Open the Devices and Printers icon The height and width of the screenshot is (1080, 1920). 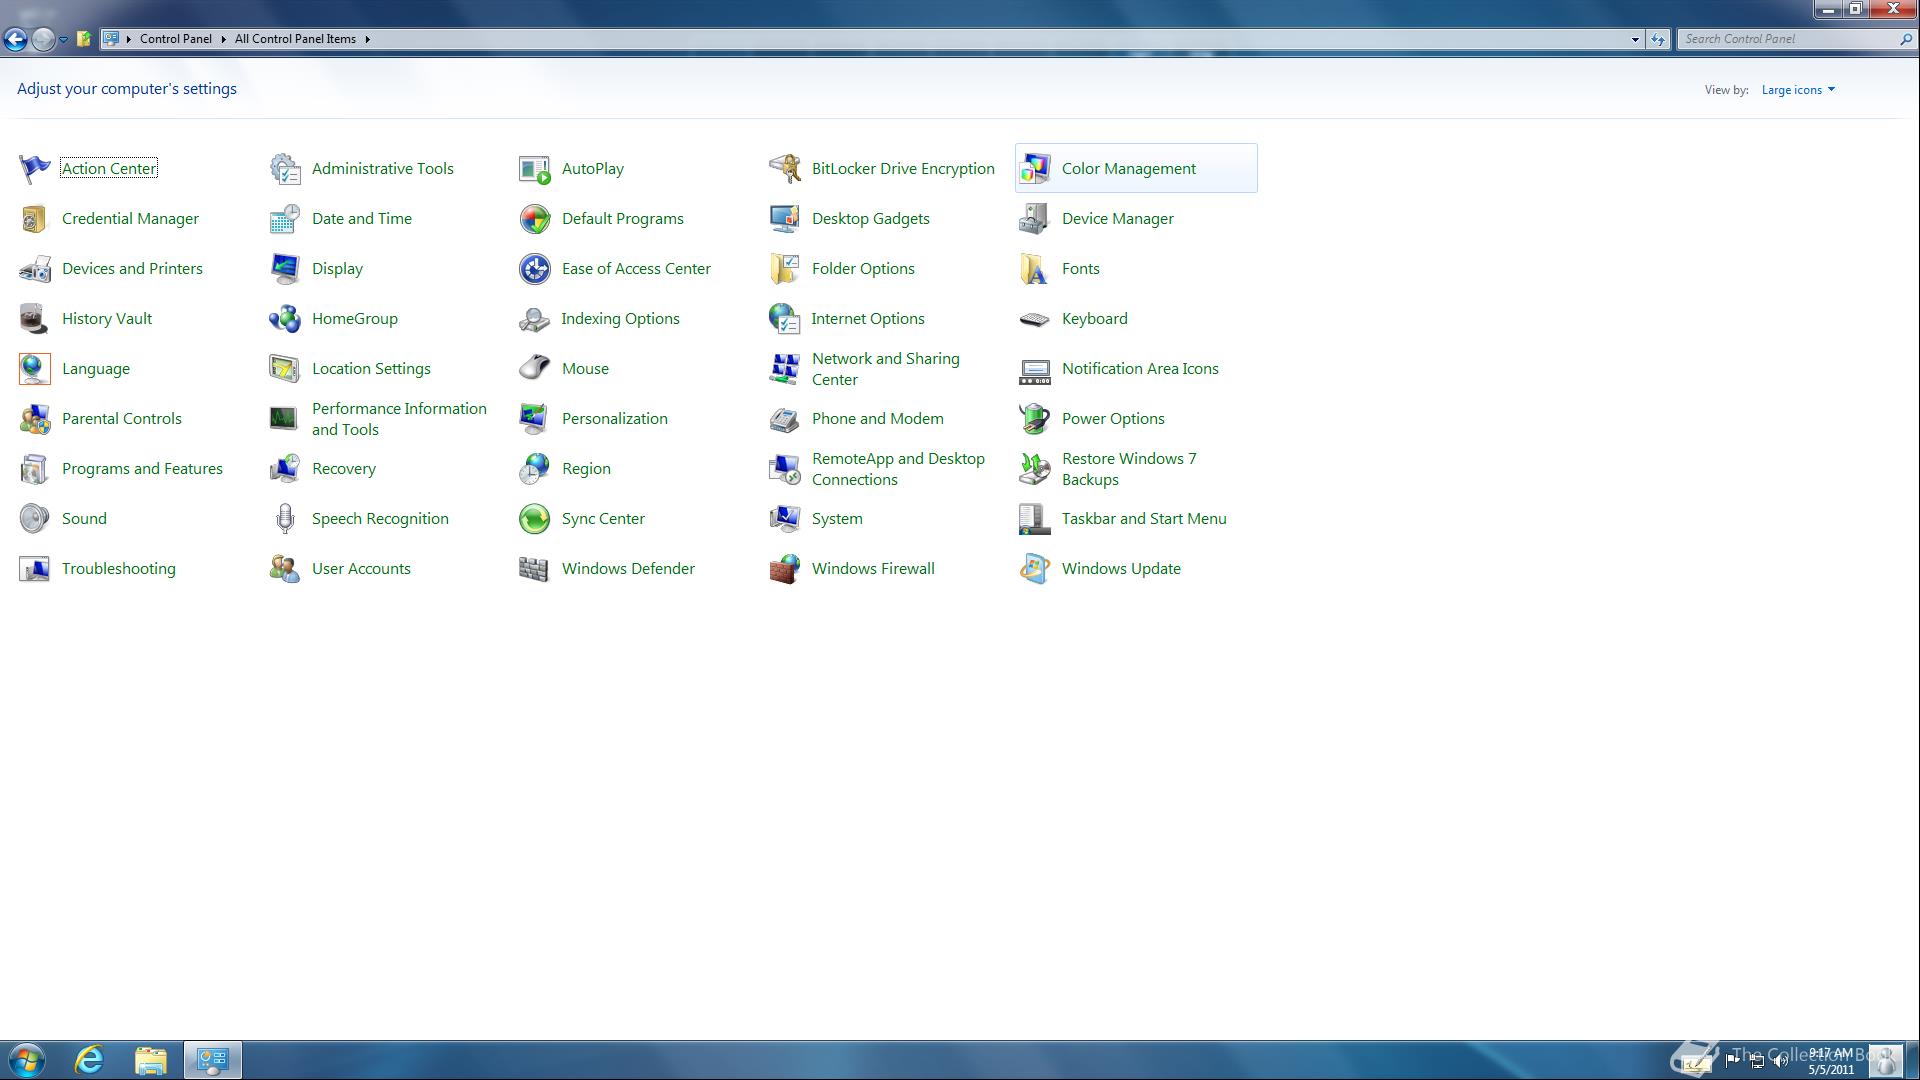pyautogui.click(x=34, y=269)
